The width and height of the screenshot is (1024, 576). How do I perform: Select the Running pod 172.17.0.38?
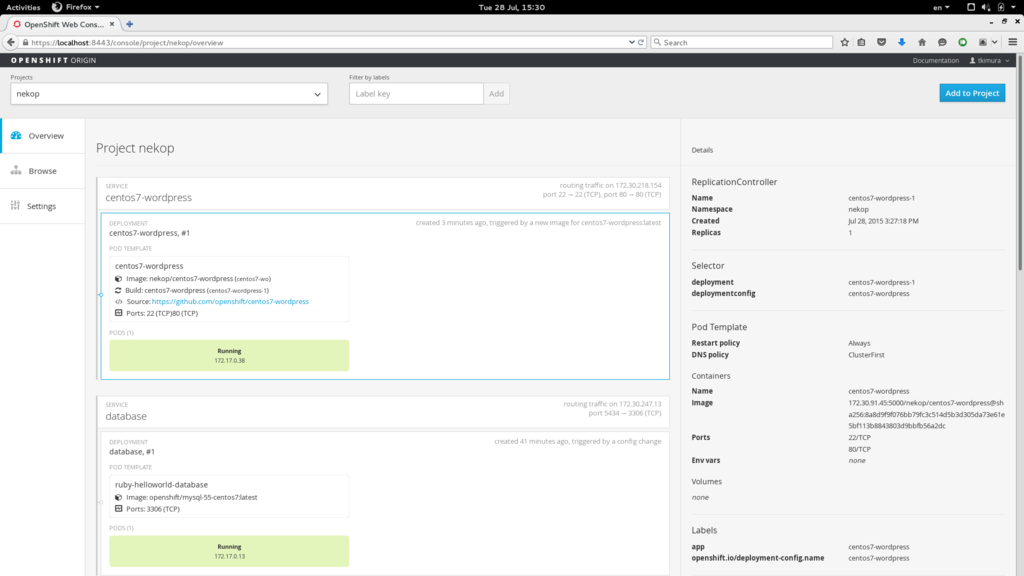(229, 355)
